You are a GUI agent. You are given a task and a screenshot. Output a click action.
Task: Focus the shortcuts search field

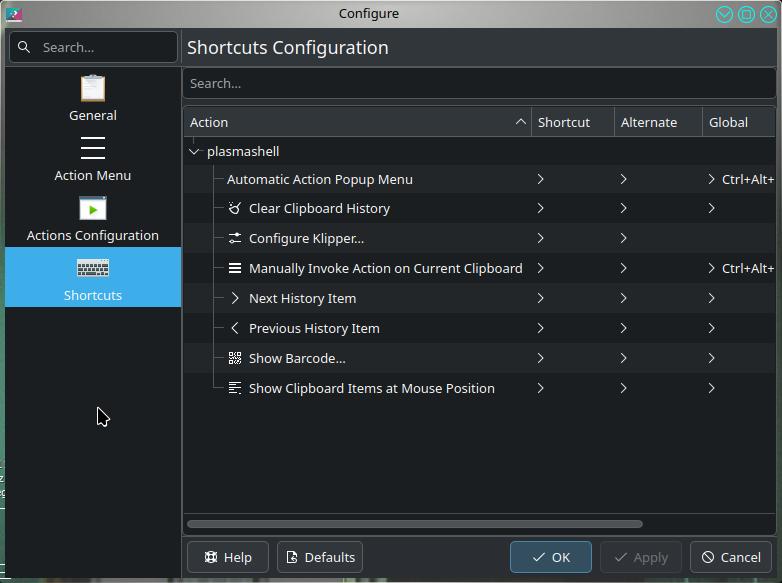click(x=479, y=83)
